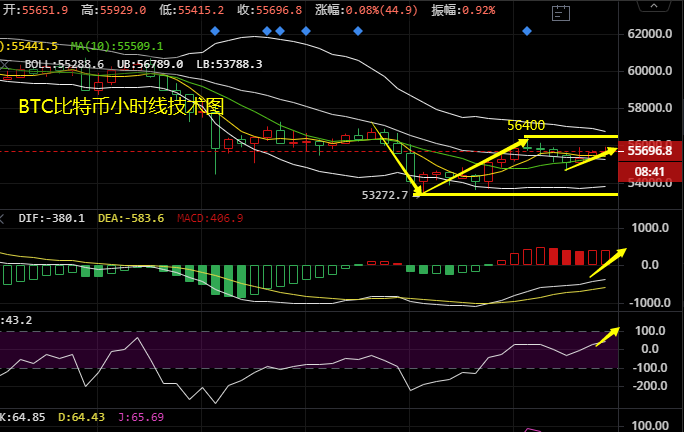
Task: Click the rightmost blue diamond event marker
Action: (x=526, y=31)
